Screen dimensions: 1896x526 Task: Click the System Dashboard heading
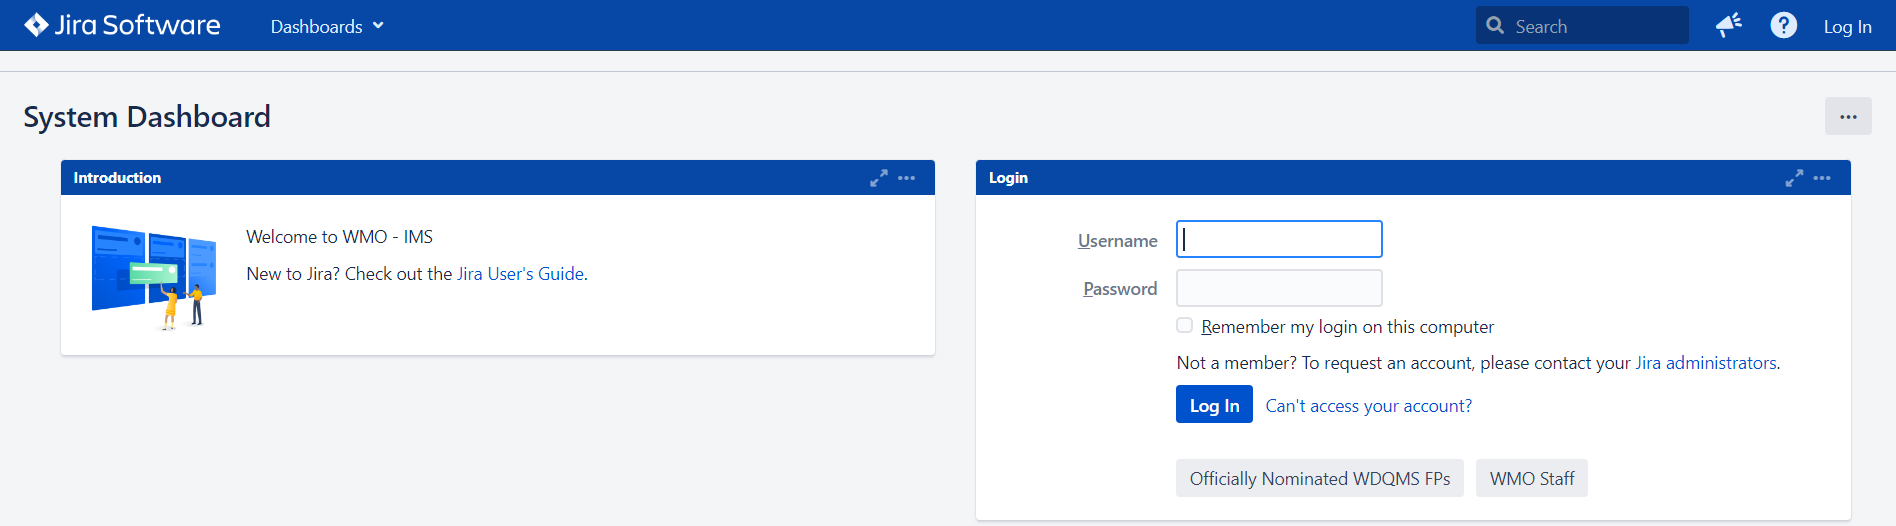pos(147,117)
